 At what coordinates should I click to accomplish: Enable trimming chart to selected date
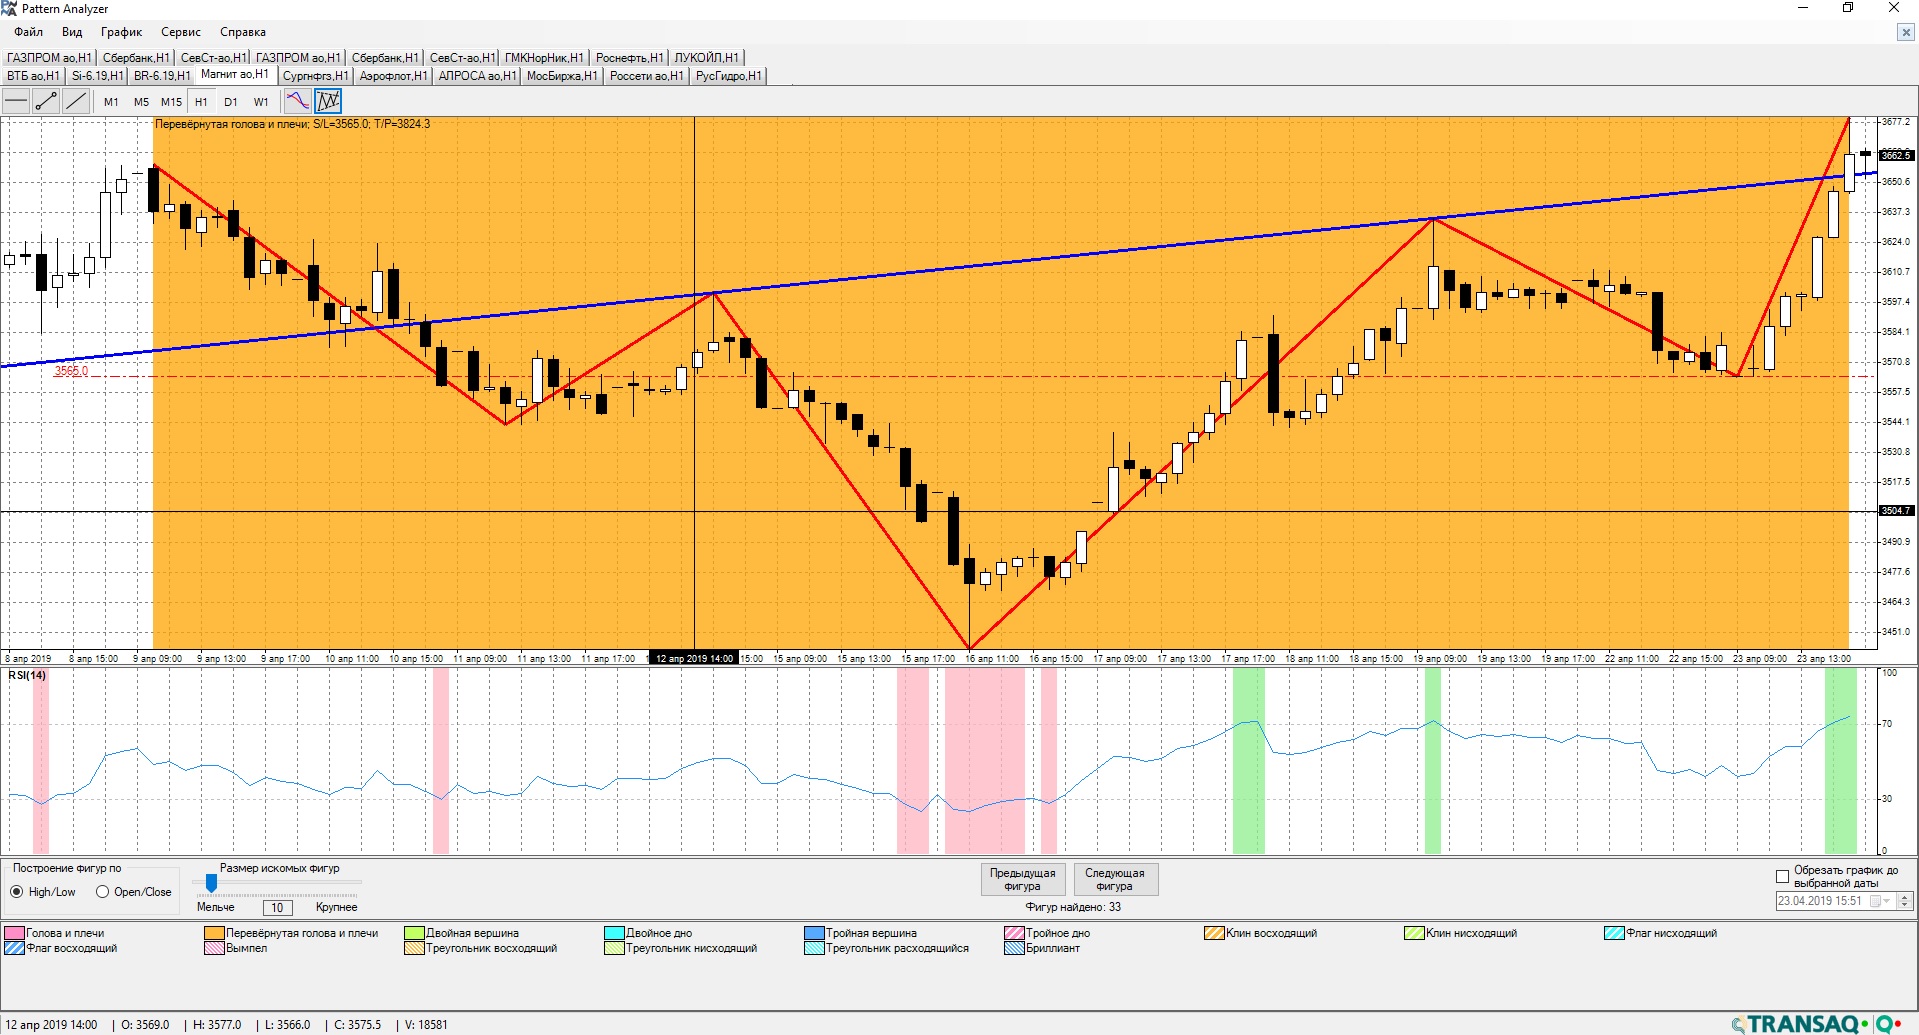[1782, 876]
